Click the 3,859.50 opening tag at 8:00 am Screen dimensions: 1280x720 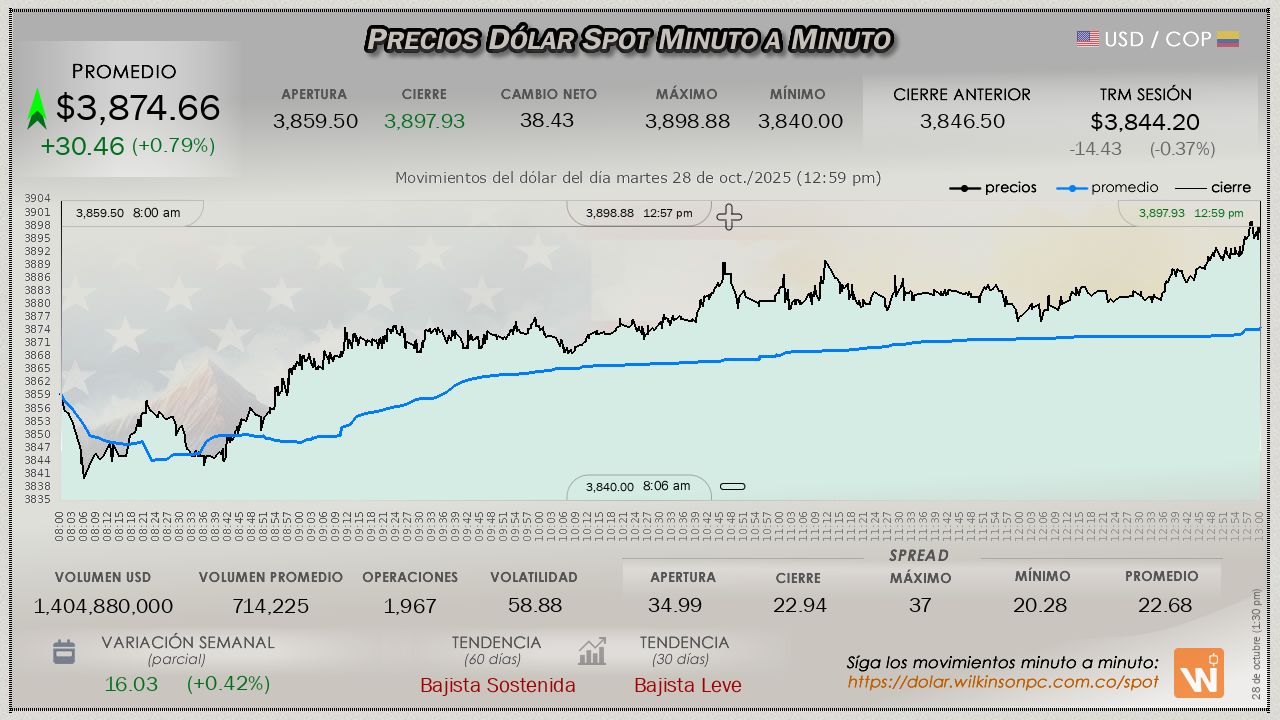point(128,213)
